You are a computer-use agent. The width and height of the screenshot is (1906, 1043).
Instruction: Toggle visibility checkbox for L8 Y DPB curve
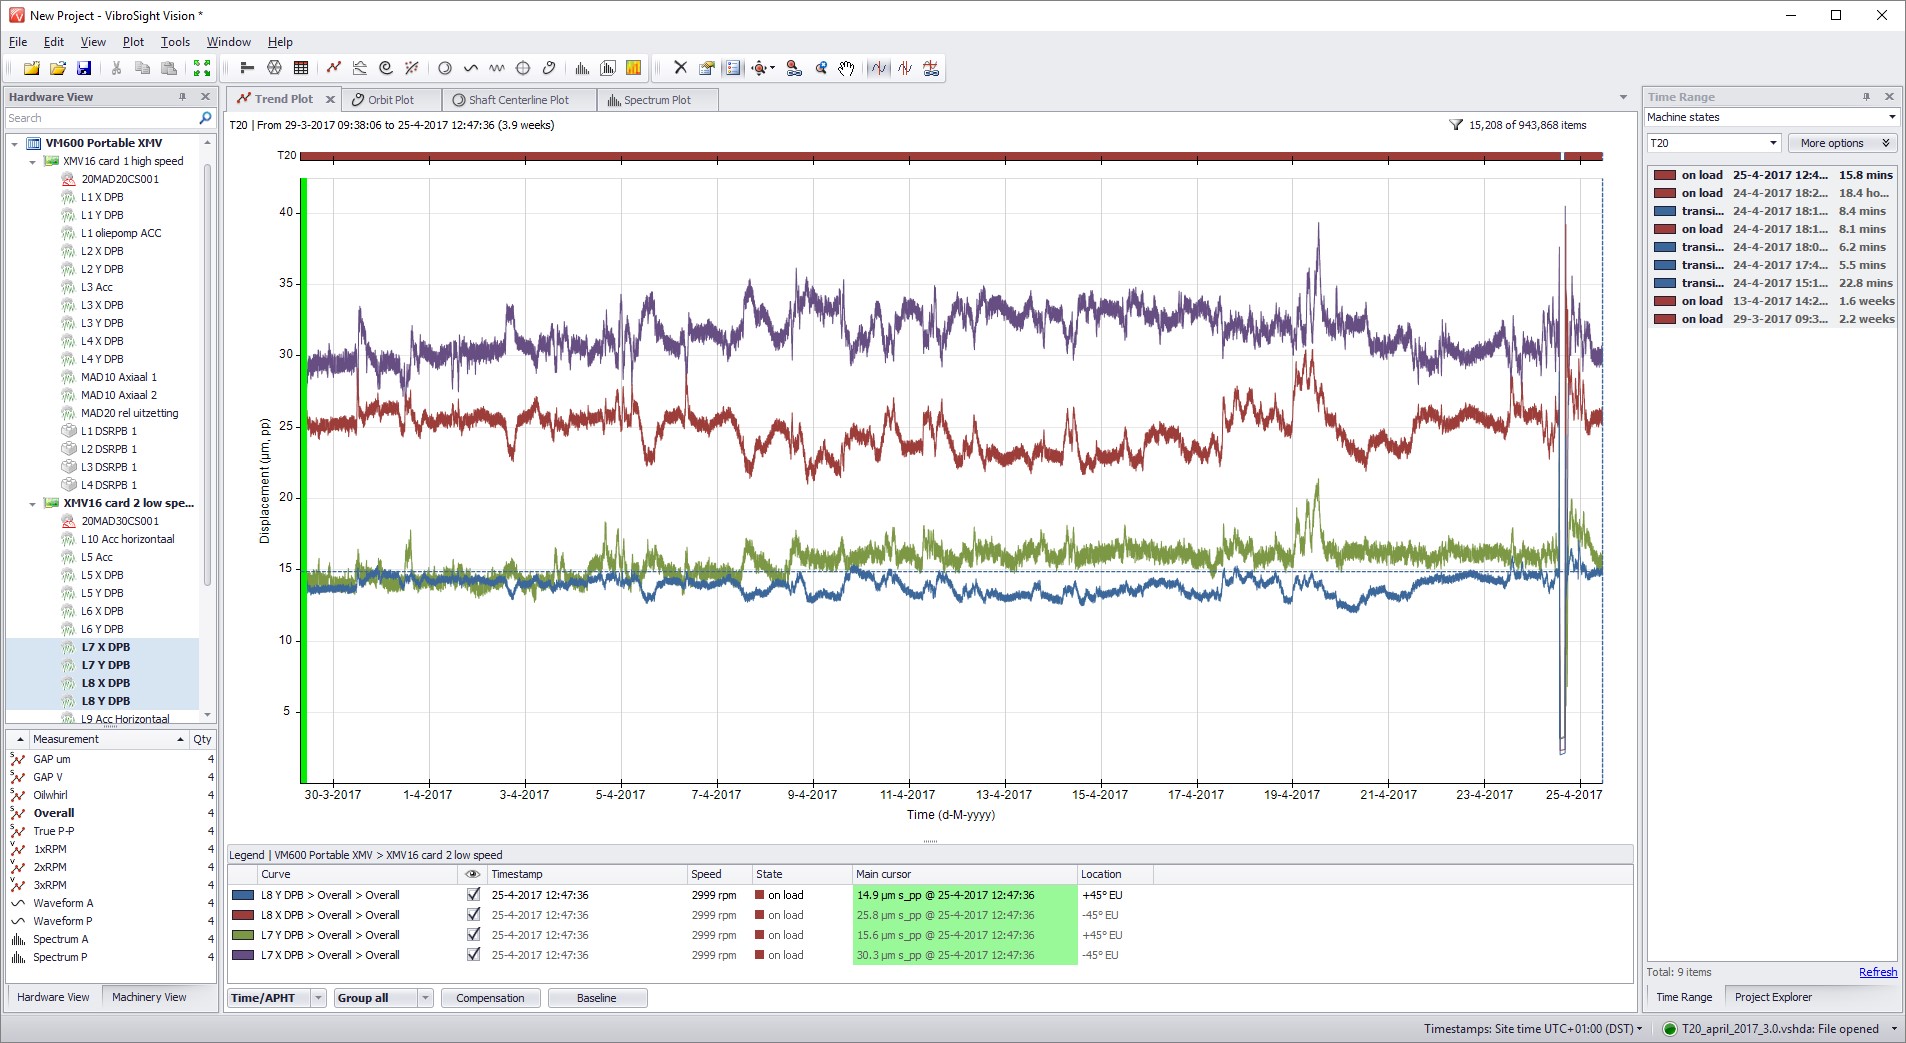coord(473,895)
